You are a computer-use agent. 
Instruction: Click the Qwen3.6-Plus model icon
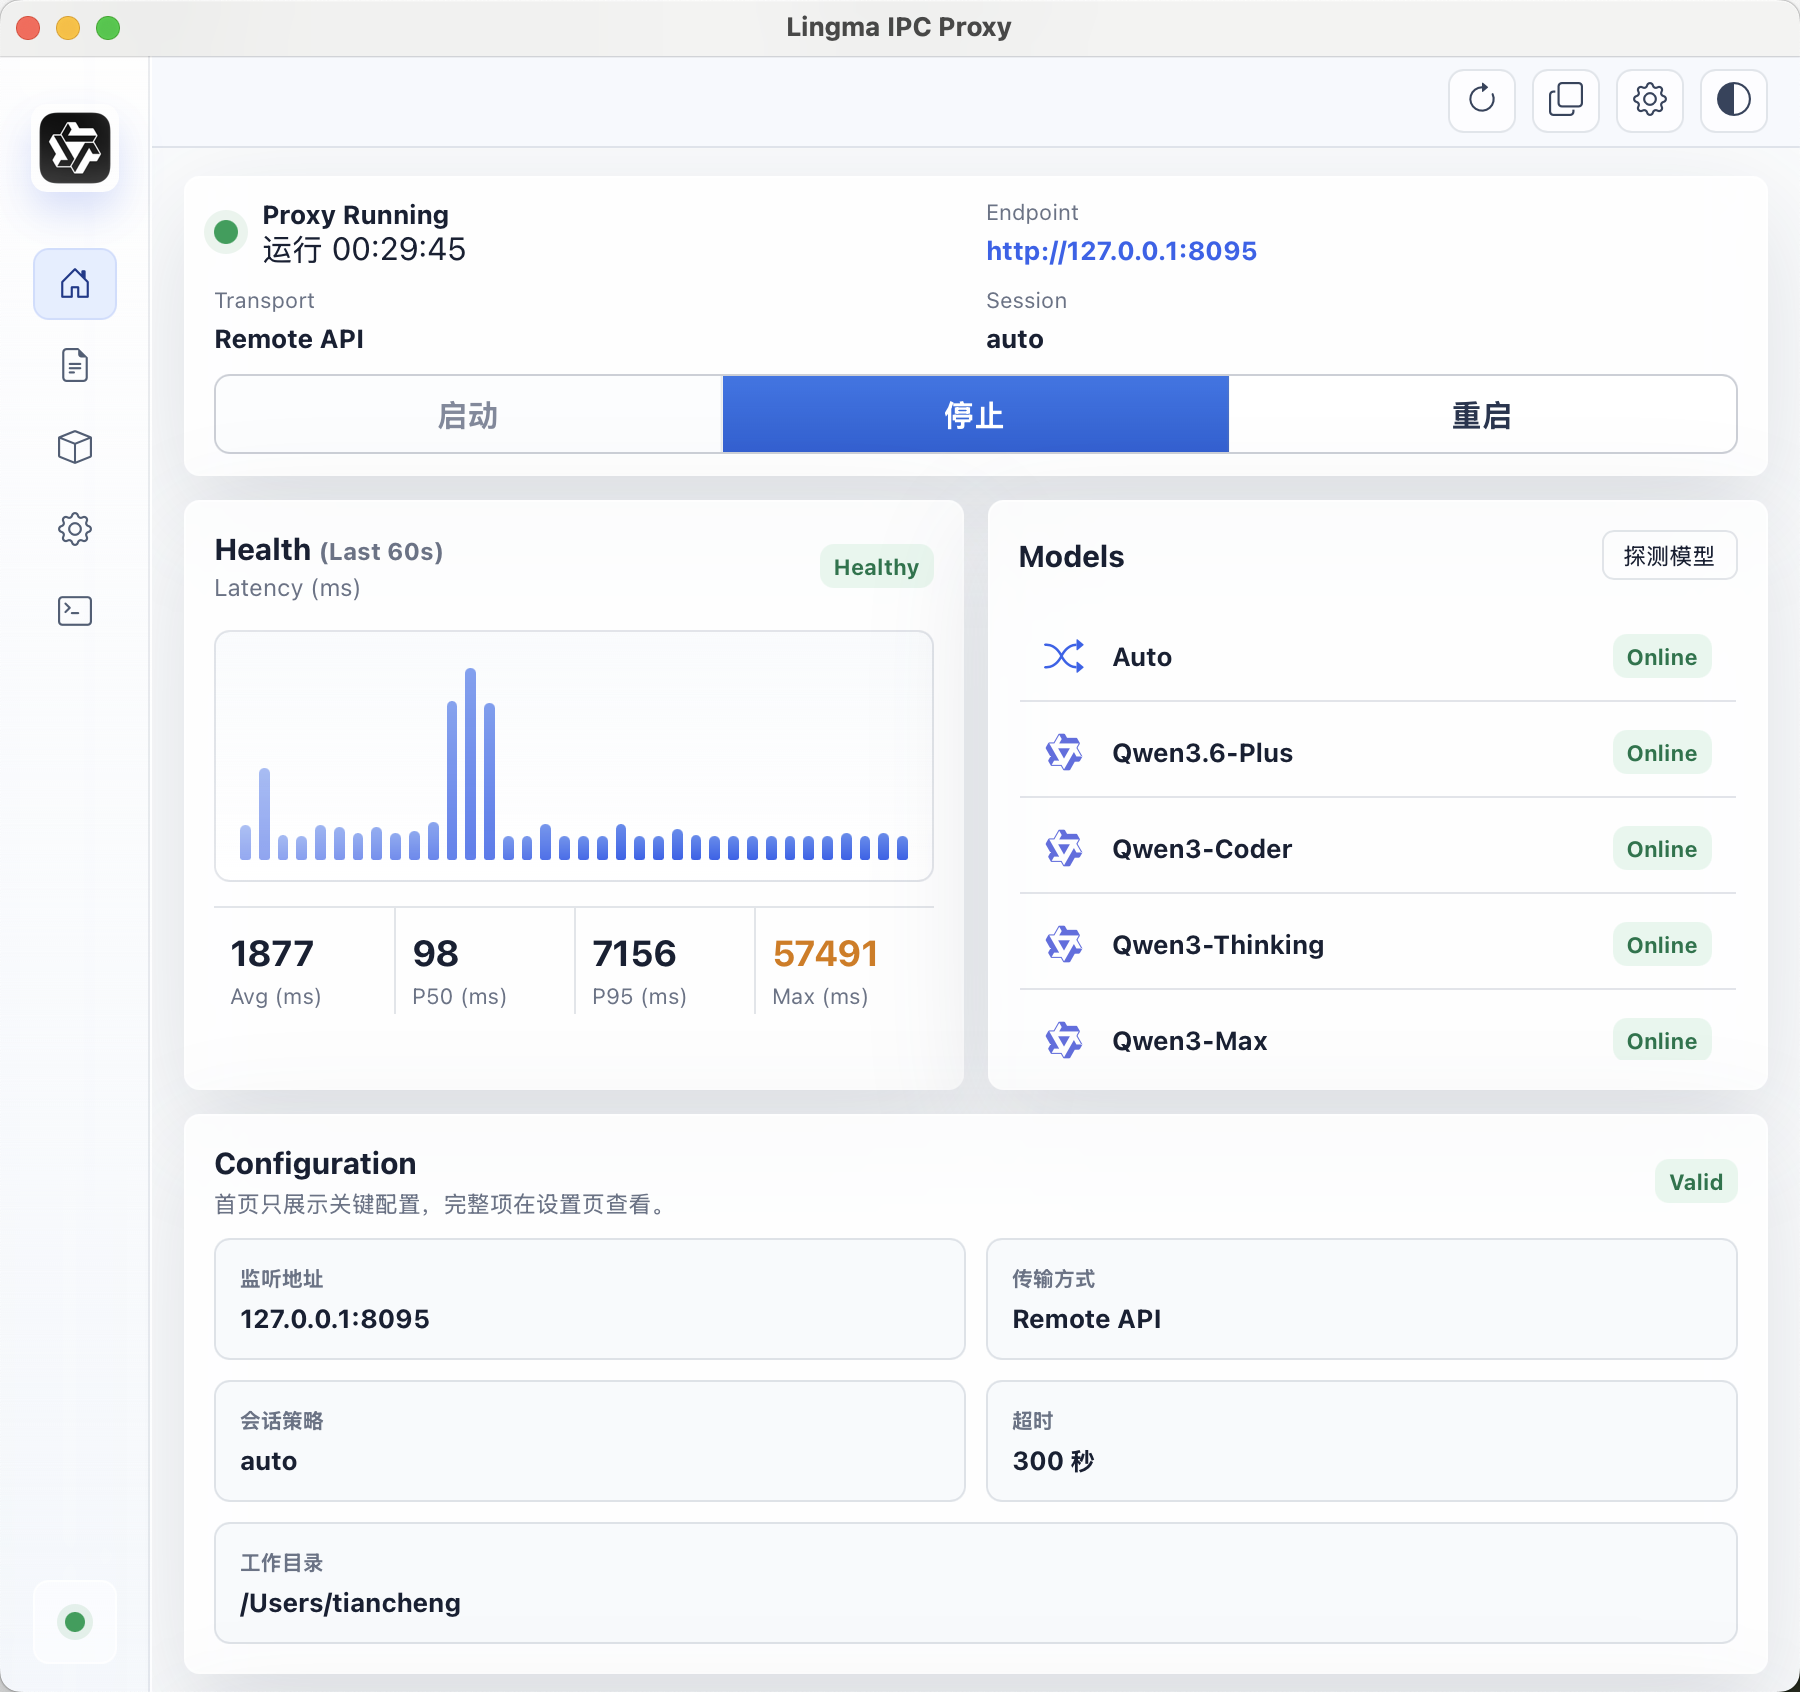(x=1064, y=753)
